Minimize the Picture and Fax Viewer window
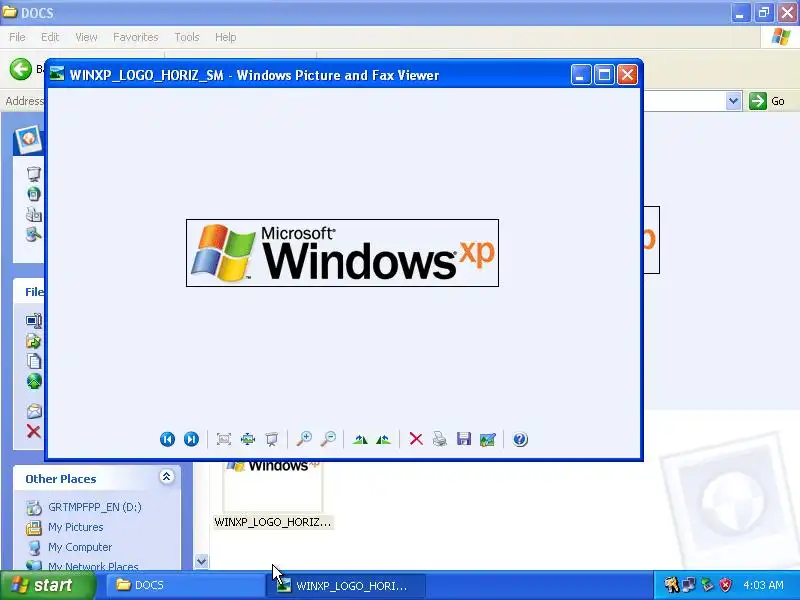Image resolution: width=800 pixels, height=600 pixels. [581, 75]
